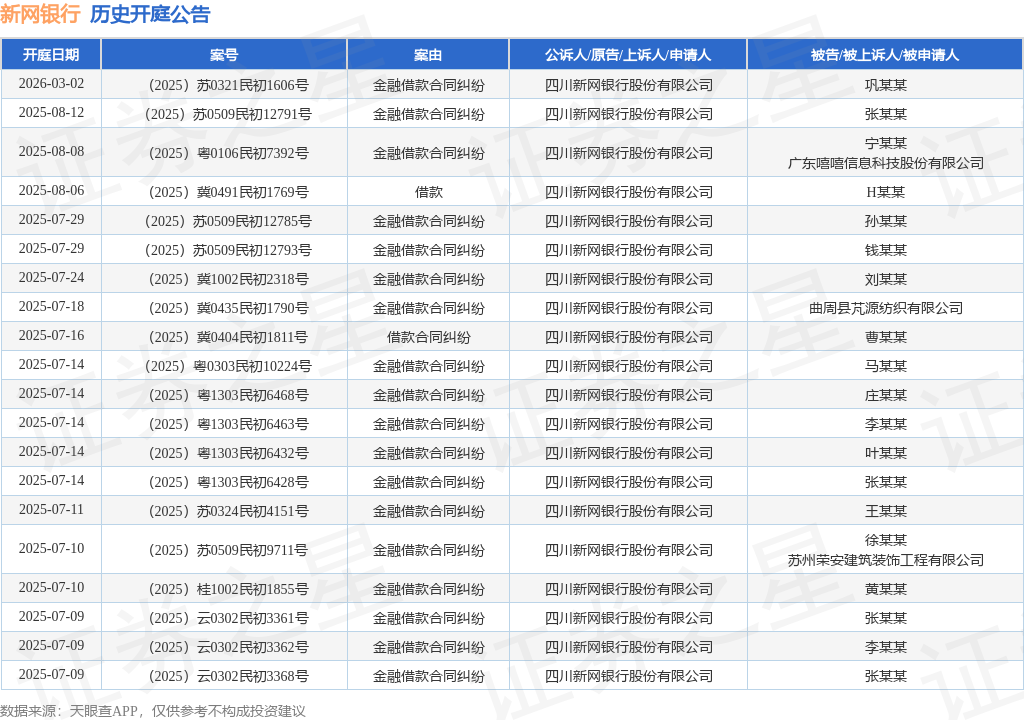
Task: Select date cell 2025-08-08
Action: [52, 152]
